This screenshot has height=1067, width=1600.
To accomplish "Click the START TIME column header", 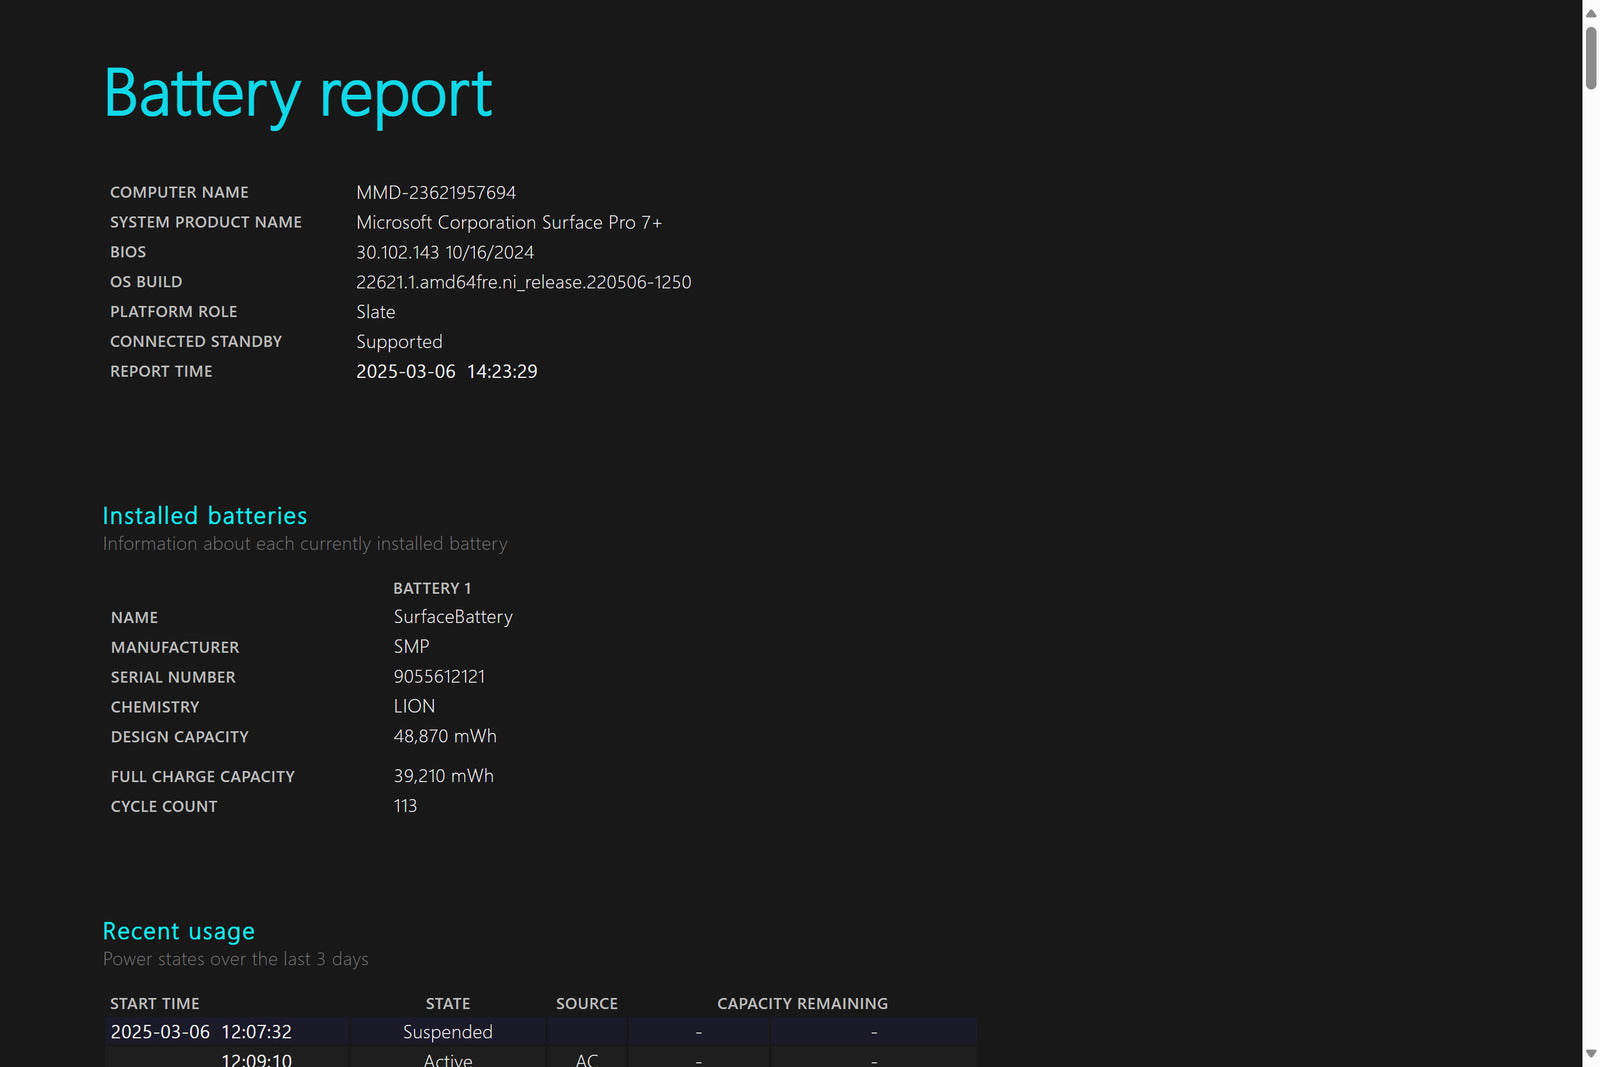I will click(x=155, y=1003).
